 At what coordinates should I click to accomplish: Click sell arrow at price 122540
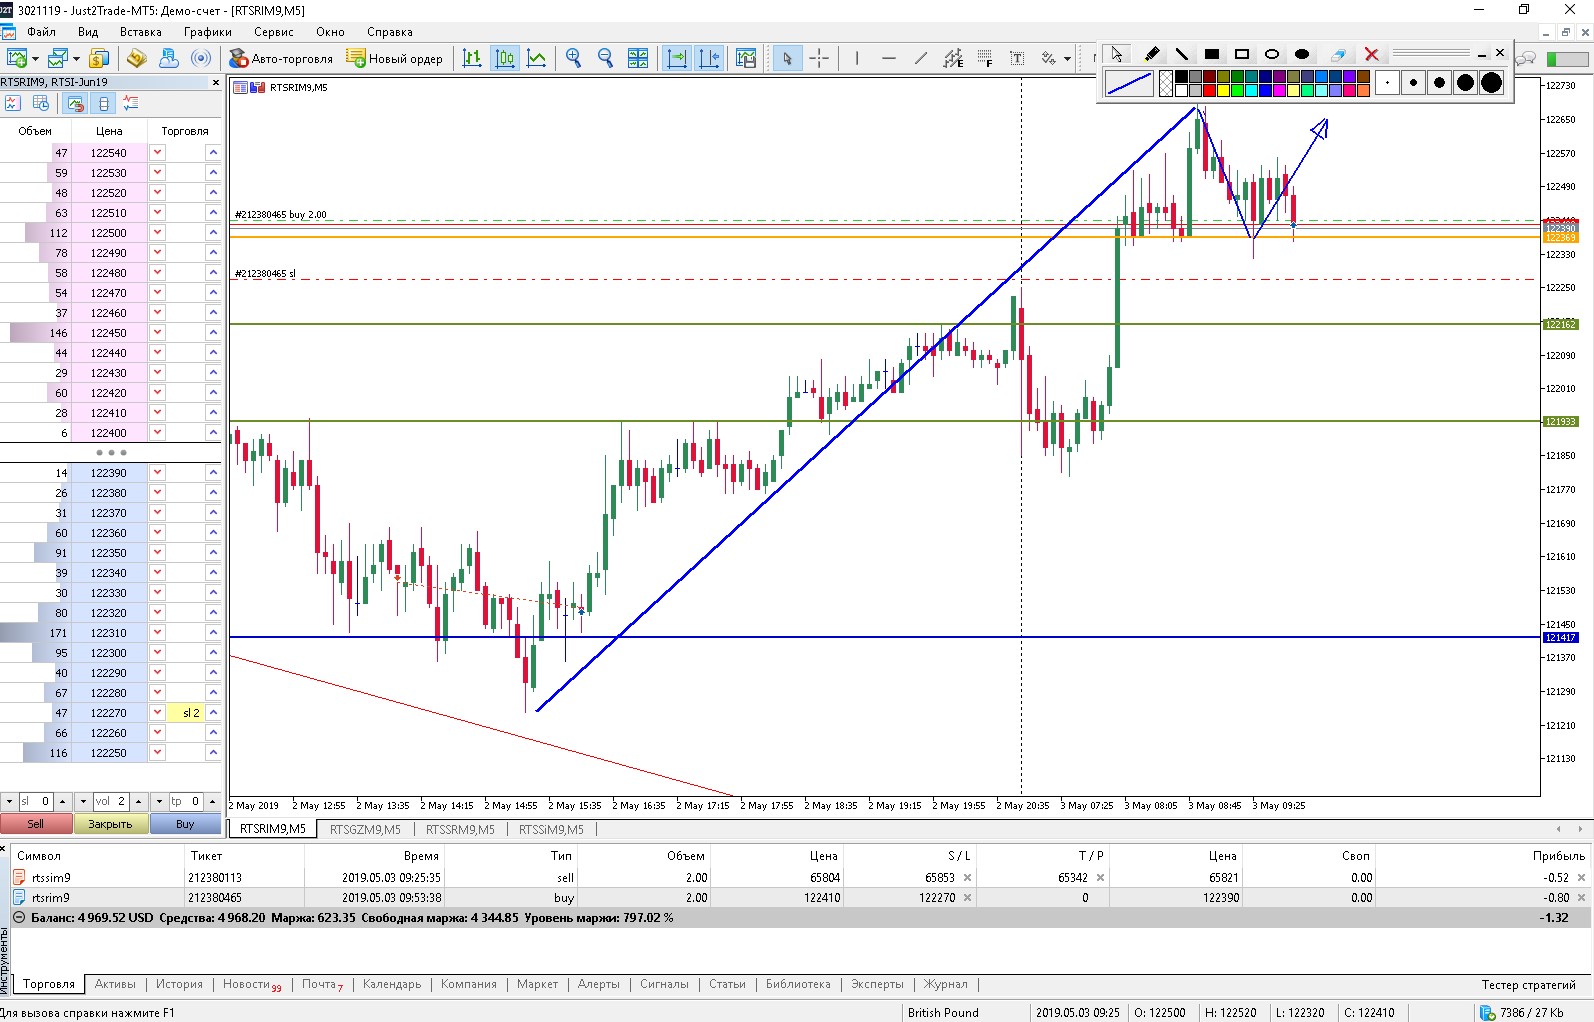click(x=157, y=152)
